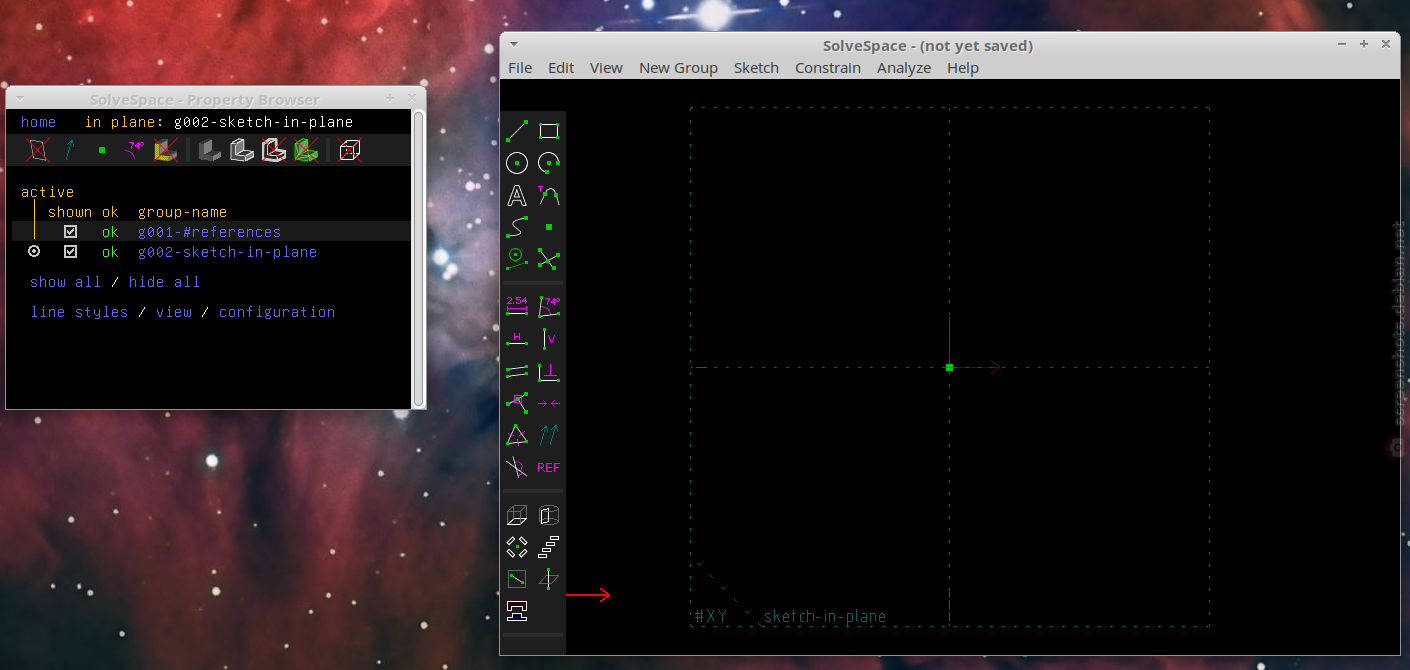This screenshot has height=670, width=1410.
Task: Select the line segment sketch tool
Action: point(517,131)
